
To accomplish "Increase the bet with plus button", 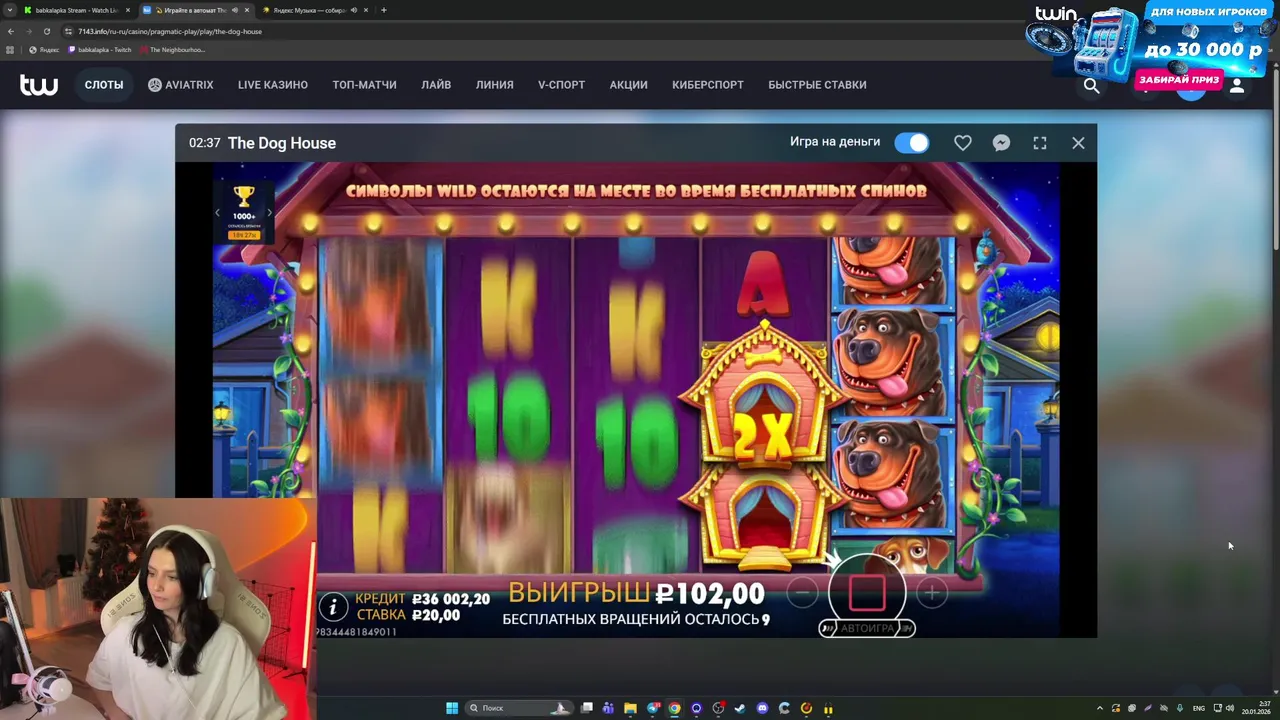I will point(931,593).
